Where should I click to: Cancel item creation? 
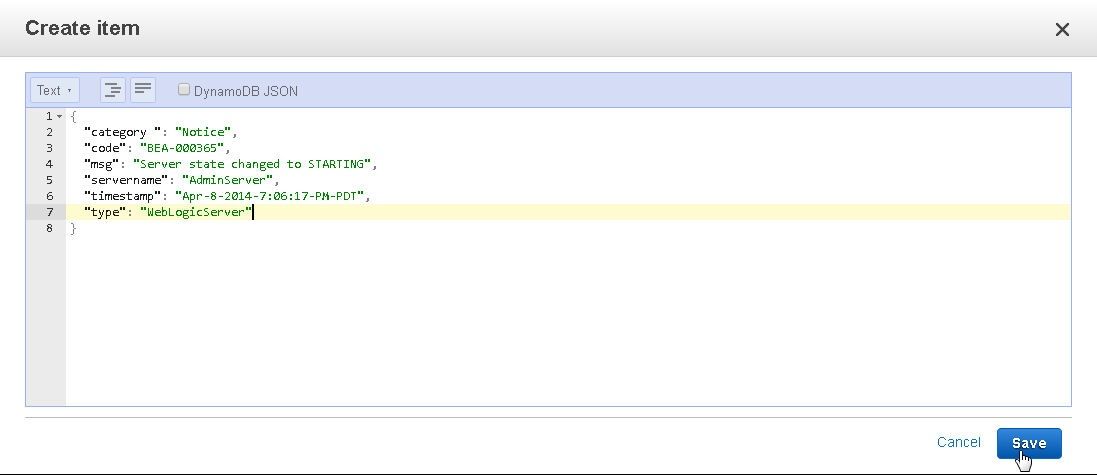[x=958, y=442]
